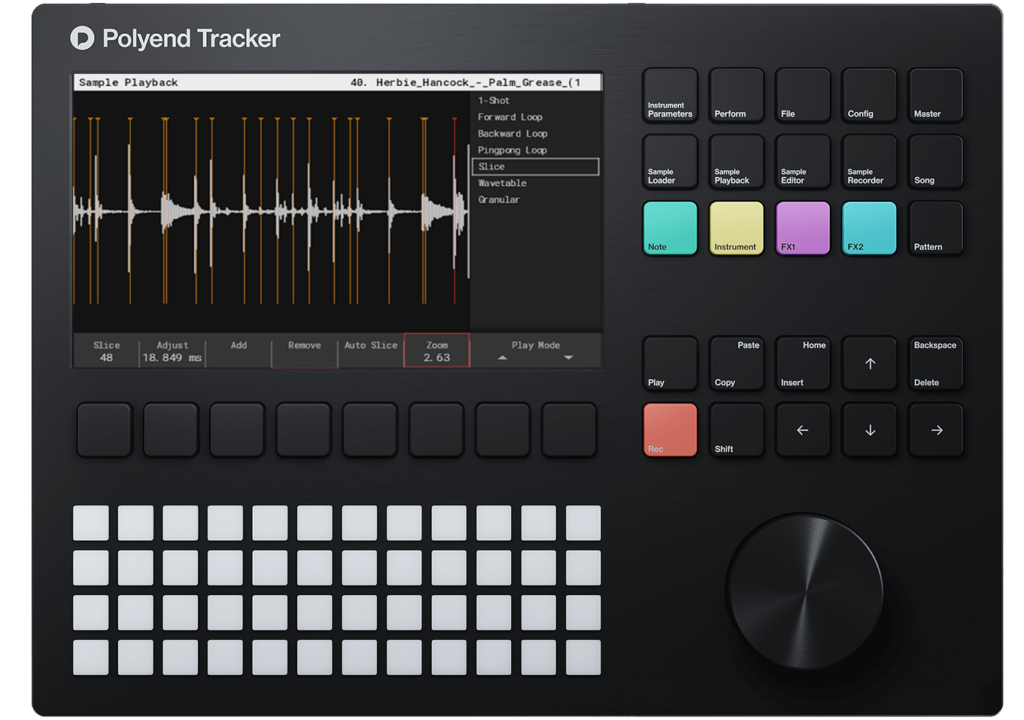Image resolution: width=1024 pixels, height=720 pixels.
Task: Click the Adjust 18.849 ms field
Action: (x=172, y=351)
